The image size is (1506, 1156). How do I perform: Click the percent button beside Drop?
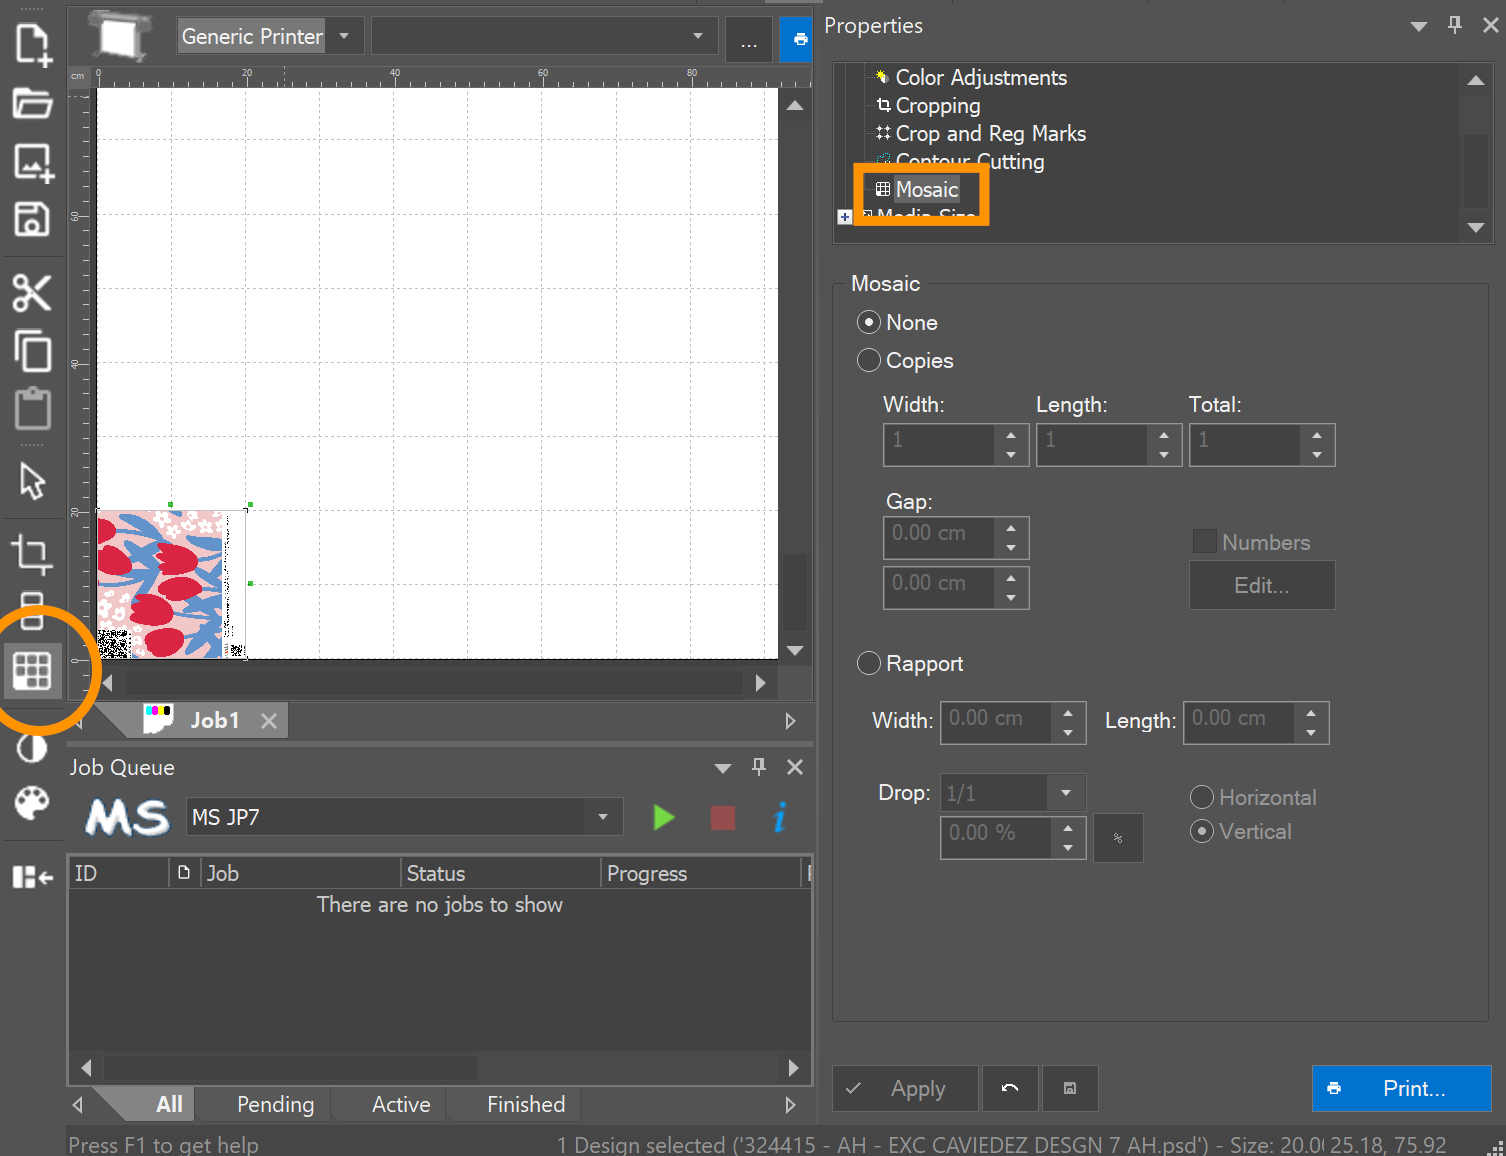point(1118,838)
